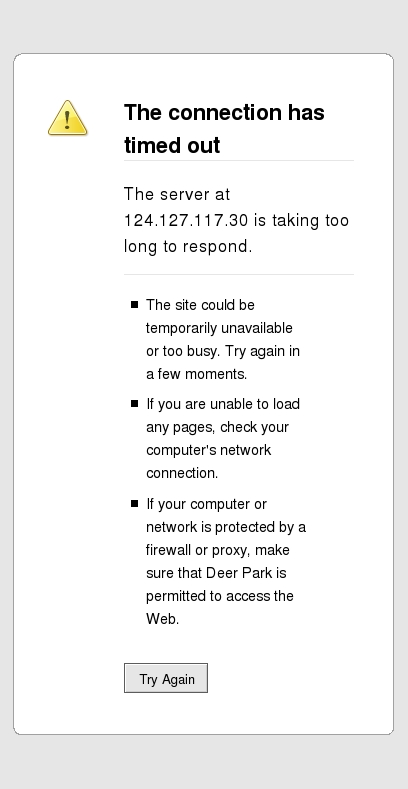Click the words 'firewall or proxy, make'
408x789 pixels.
click(x=218, y=550)
